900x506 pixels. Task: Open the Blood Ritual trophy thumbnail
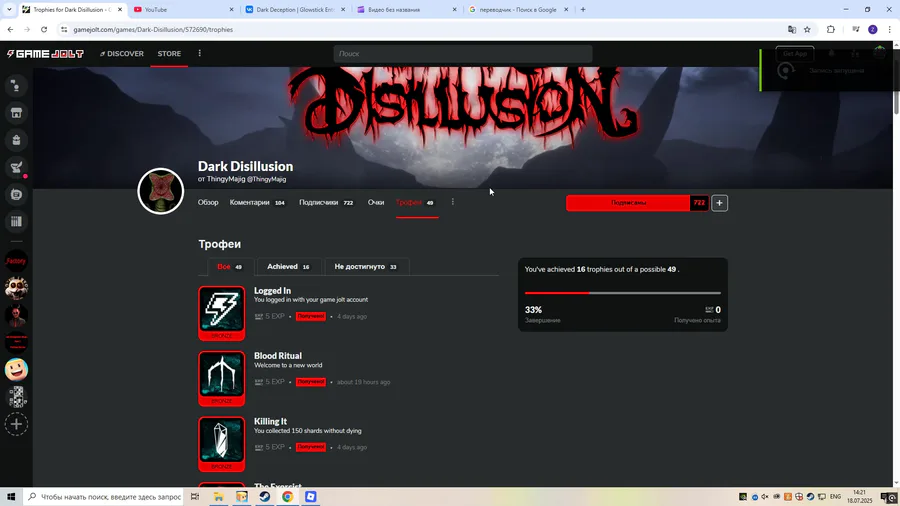[x=222, y=379]
